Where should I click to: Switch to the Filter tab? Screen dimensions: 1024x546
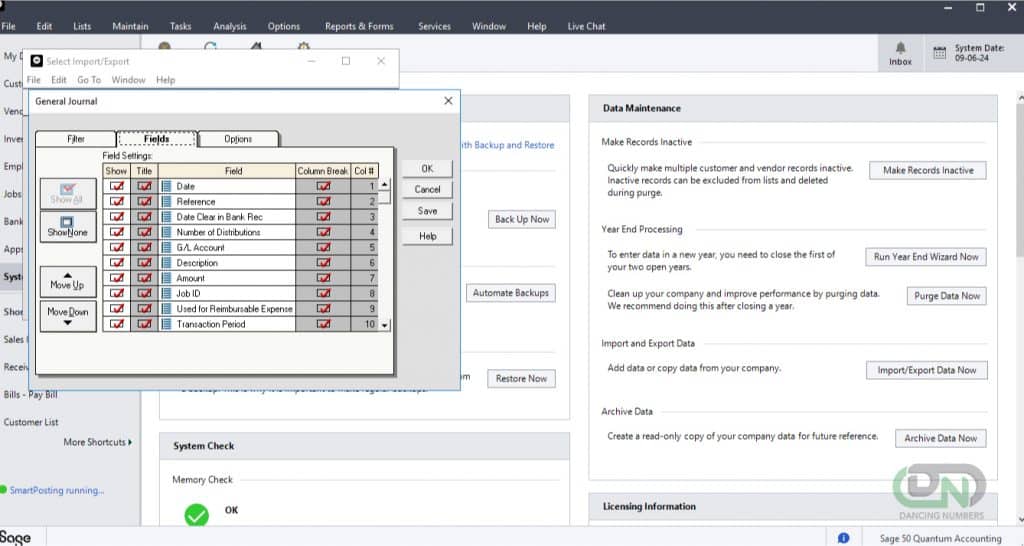[x=76, y=138]
